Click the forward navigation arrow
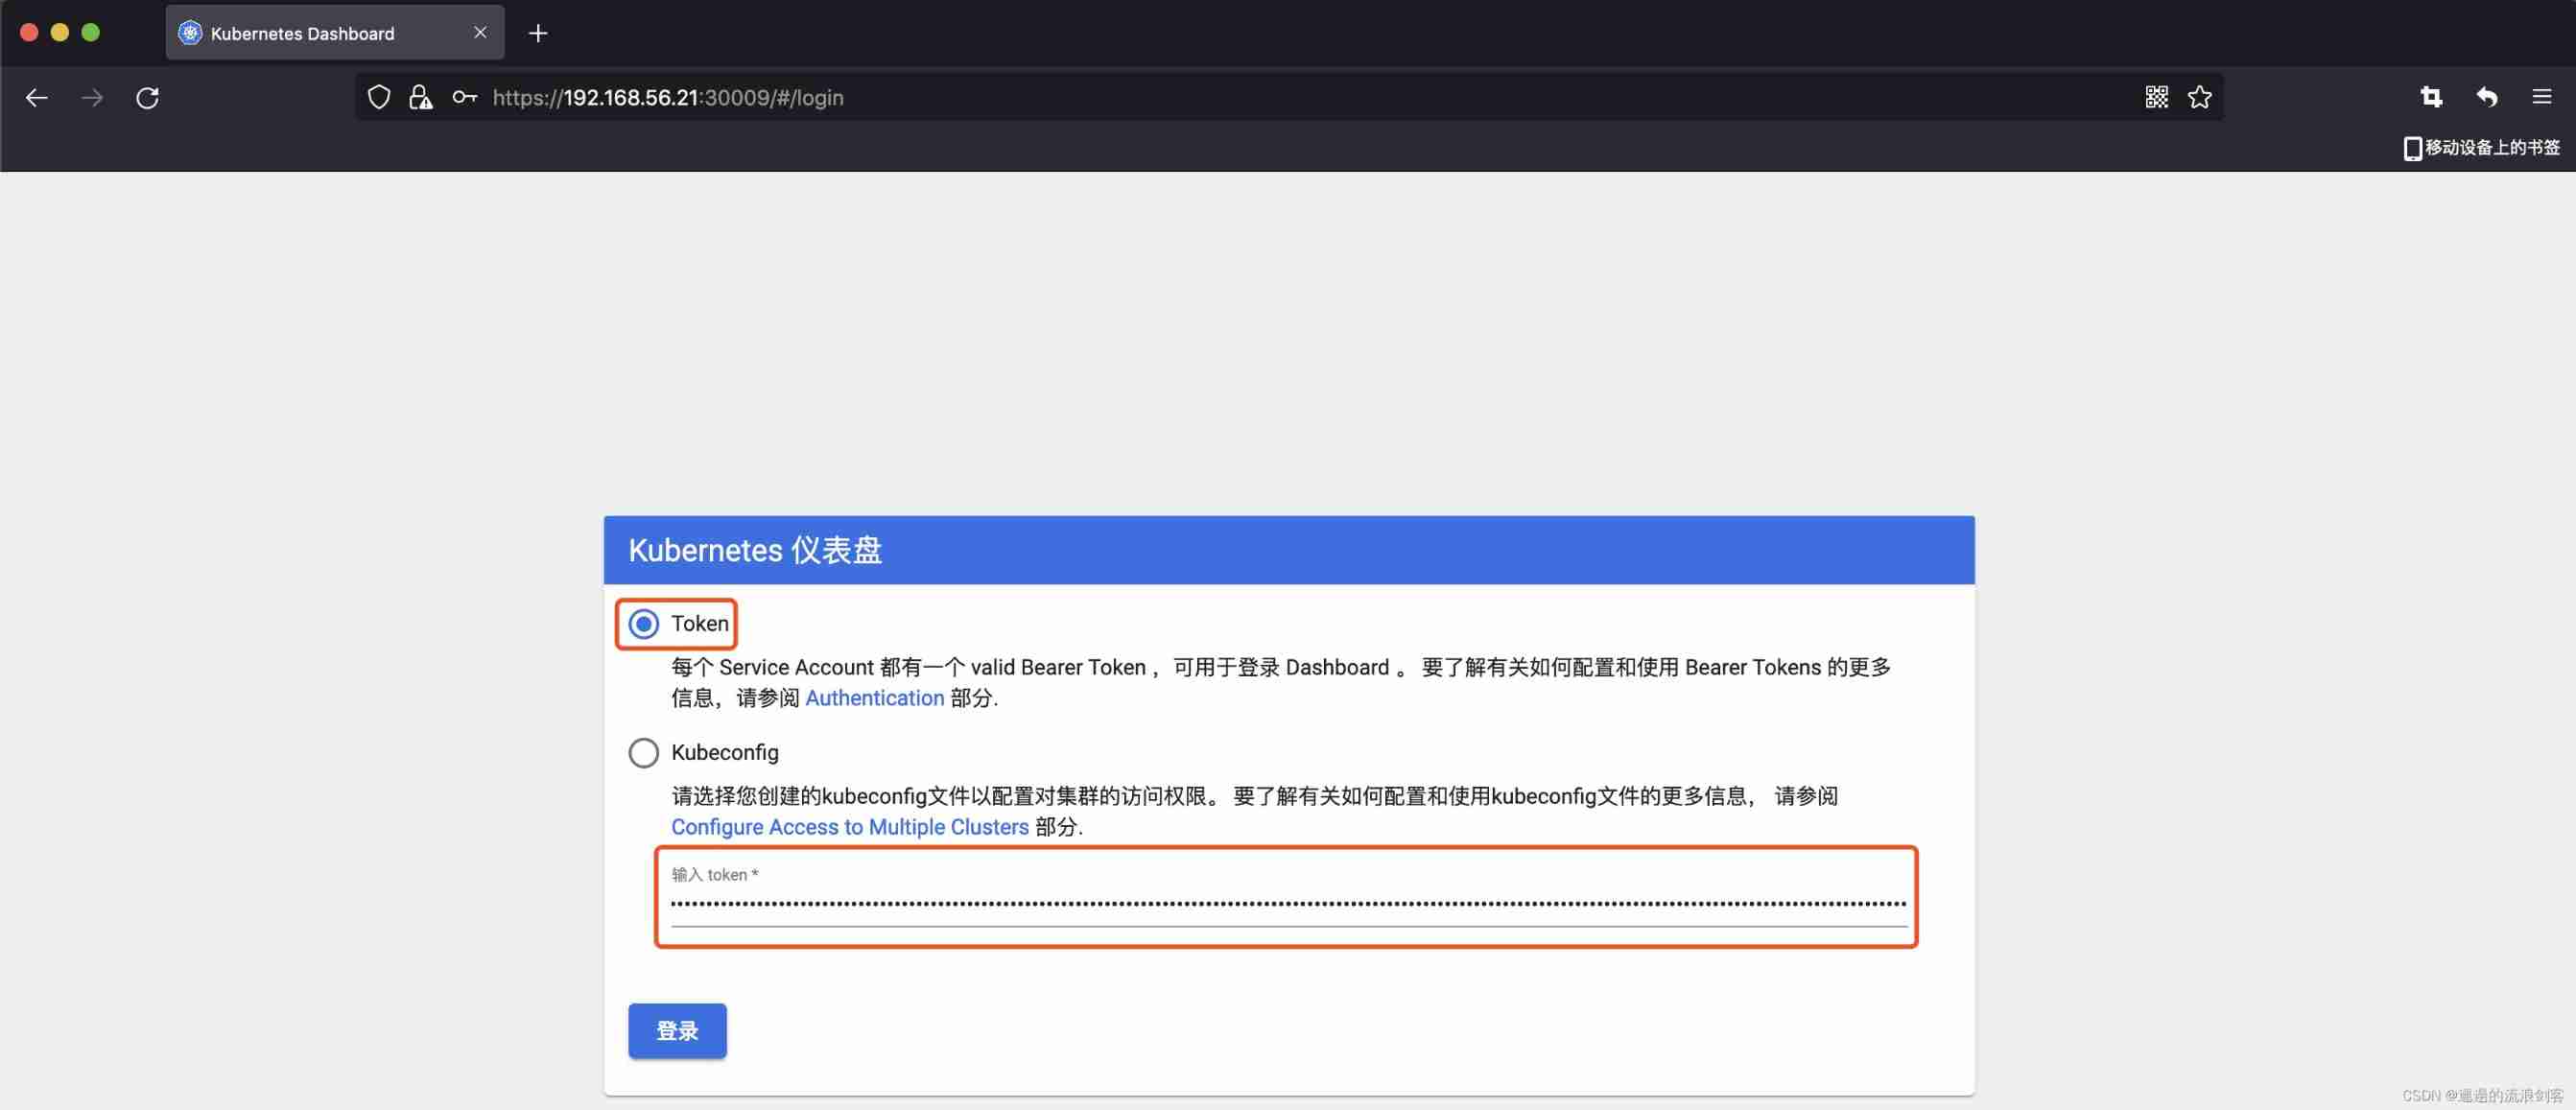 (x=92, y=97)
